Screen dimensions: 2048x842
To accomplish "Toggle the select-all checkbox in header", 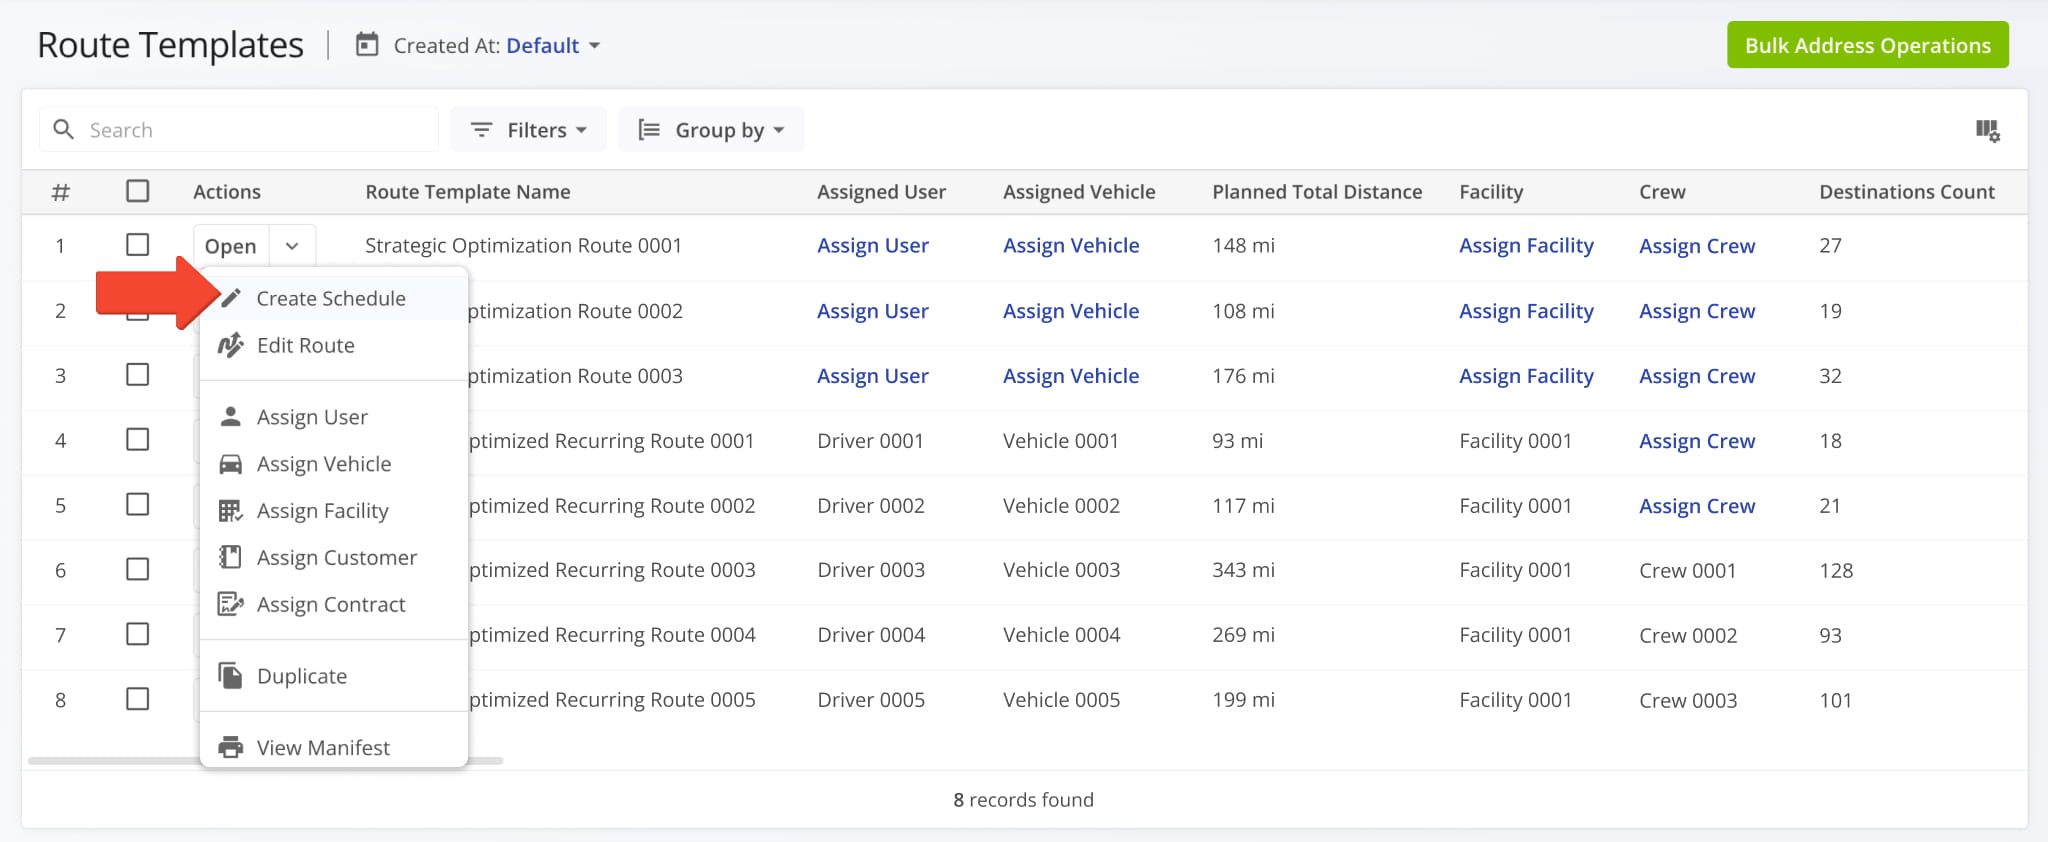I will (138, 191).
